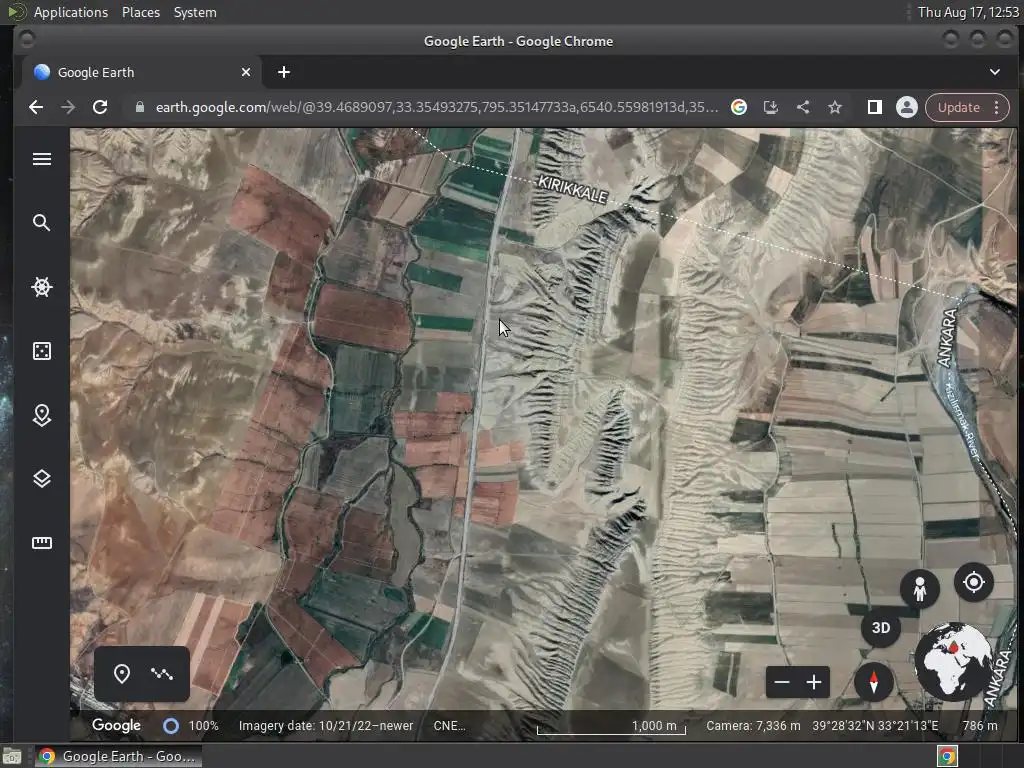Click the clock Thu Aug 17, 12:53
This screenshot has height=768, width=1024.
tap(968, 12)
